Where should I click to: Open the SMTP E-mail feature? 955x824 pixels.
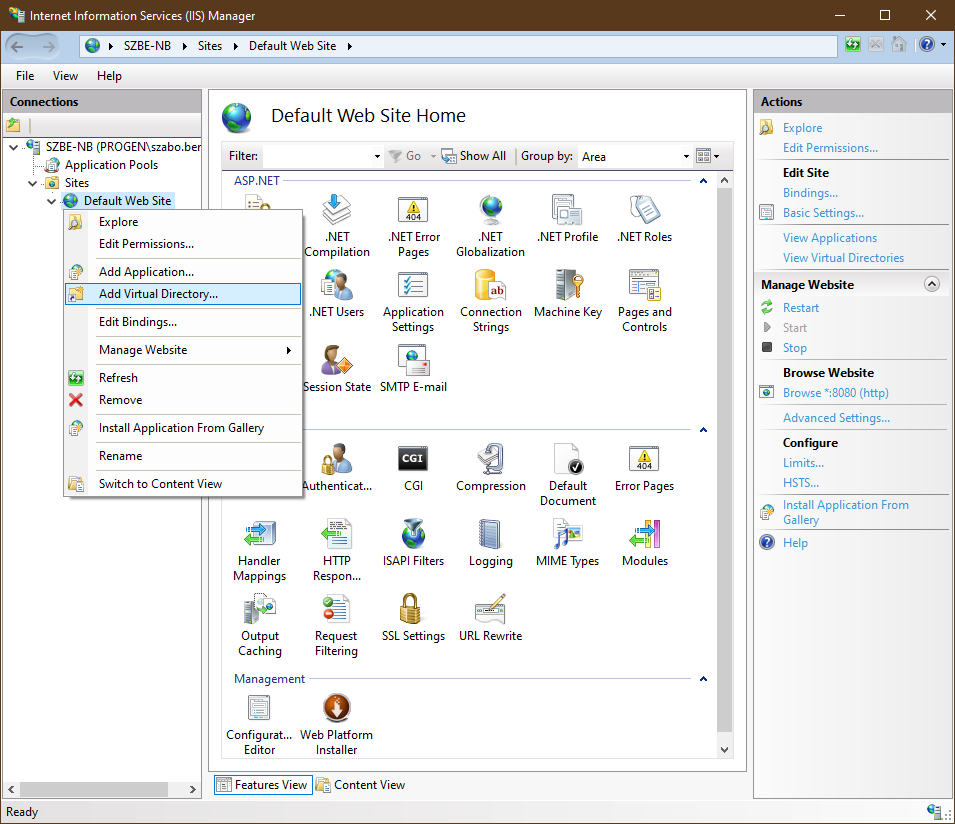[414, 369]
